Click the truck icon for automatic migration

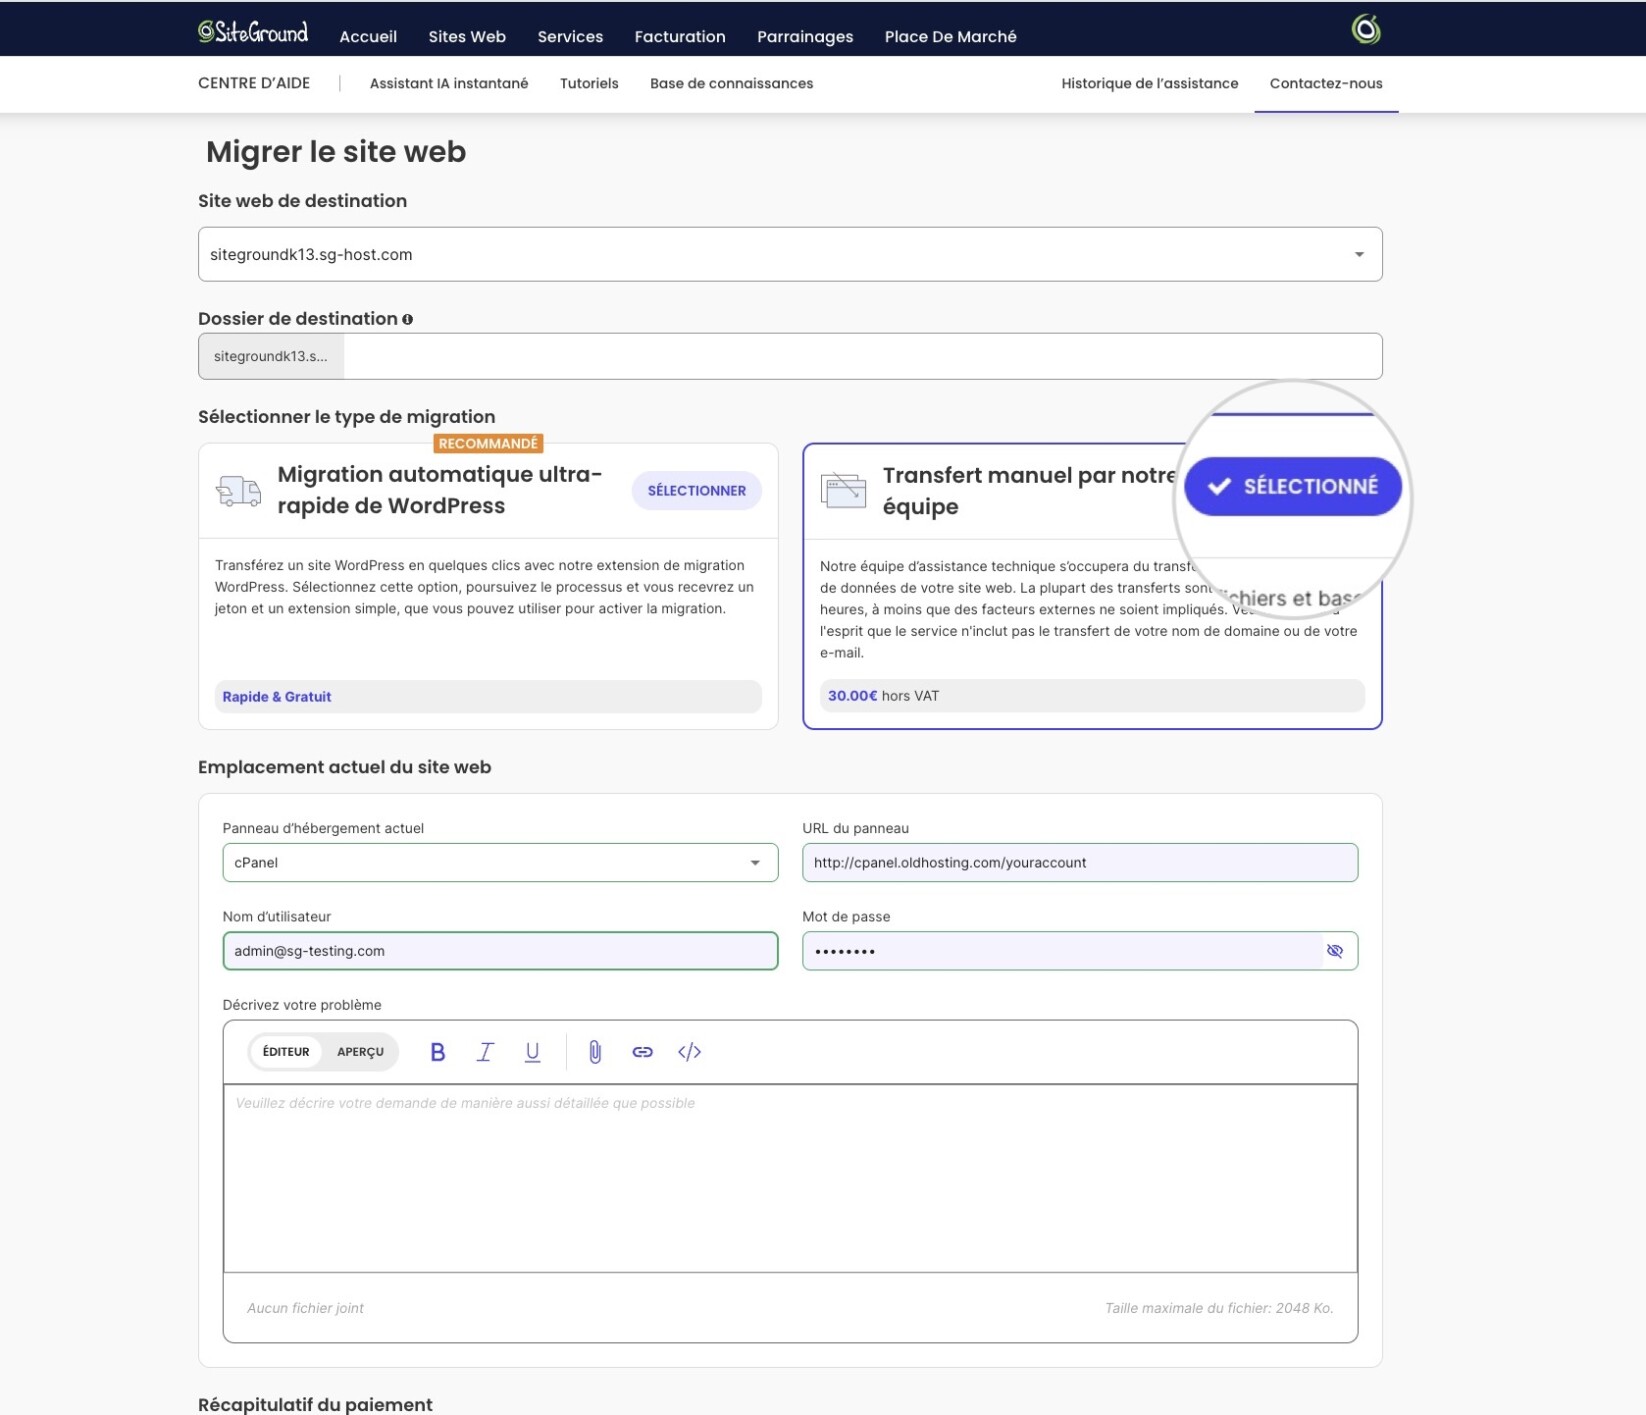click(x=238, y=491)
